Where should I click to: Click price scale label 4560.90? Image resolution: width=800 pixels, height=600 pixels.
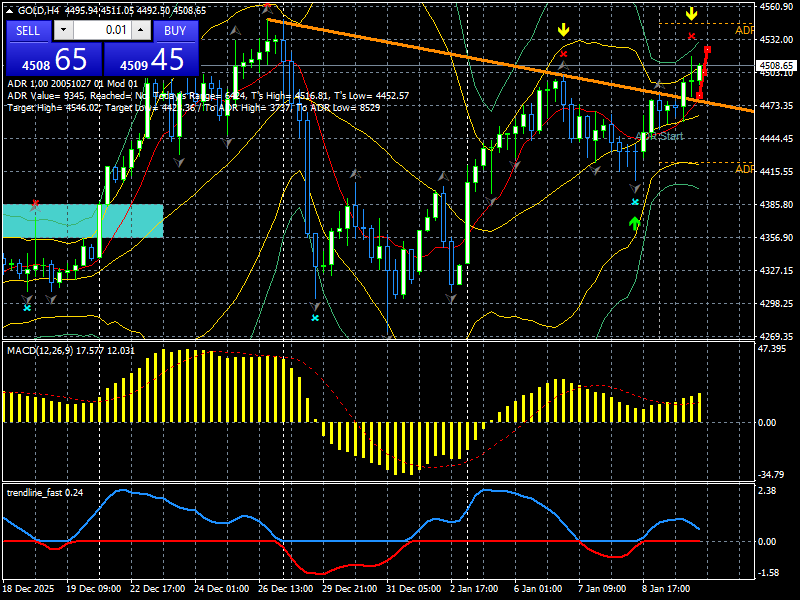point(776,7)
